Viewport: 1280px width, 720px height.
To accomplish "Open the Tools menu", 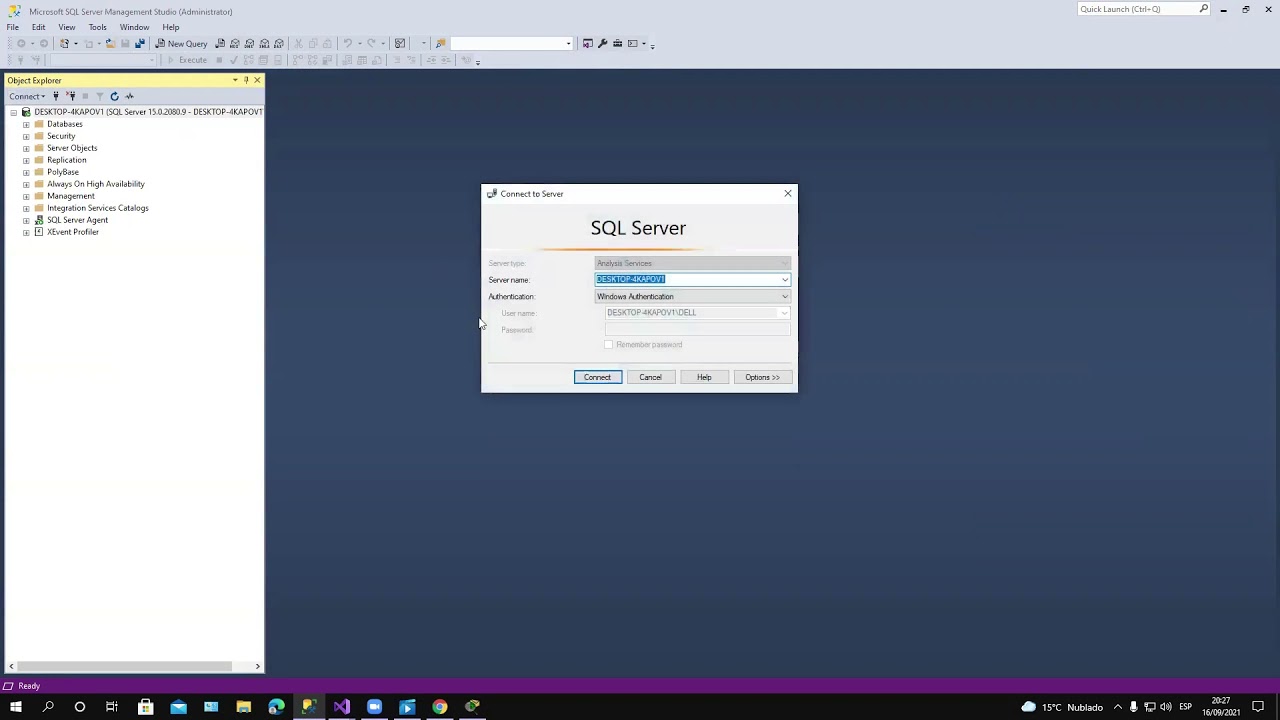I will [x=97, y=27].
